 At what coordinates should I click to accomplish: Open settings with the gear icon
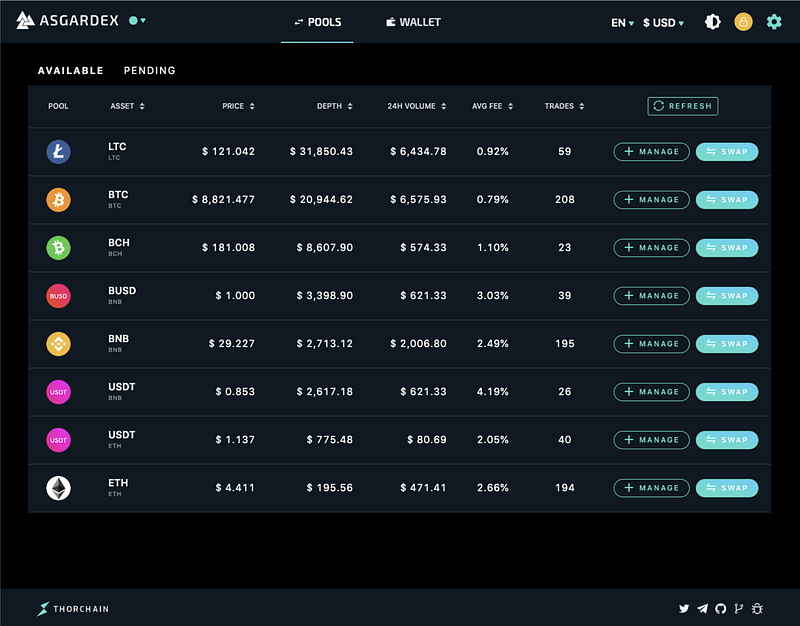pos(774,22)
